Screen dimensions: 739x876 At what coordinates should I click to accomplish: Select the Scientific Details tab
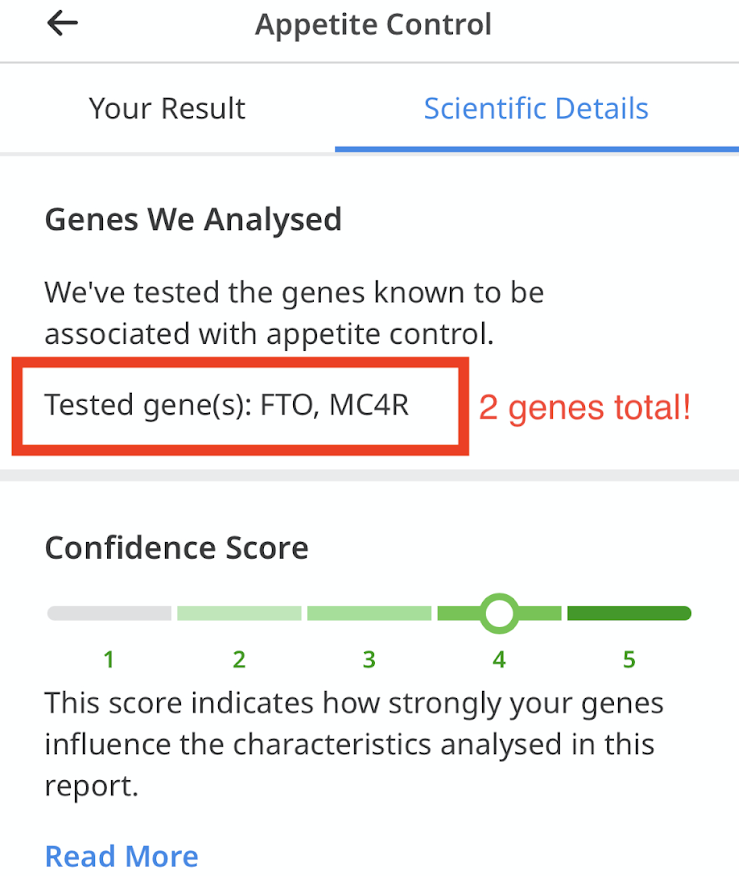click(x=536, y=108)
